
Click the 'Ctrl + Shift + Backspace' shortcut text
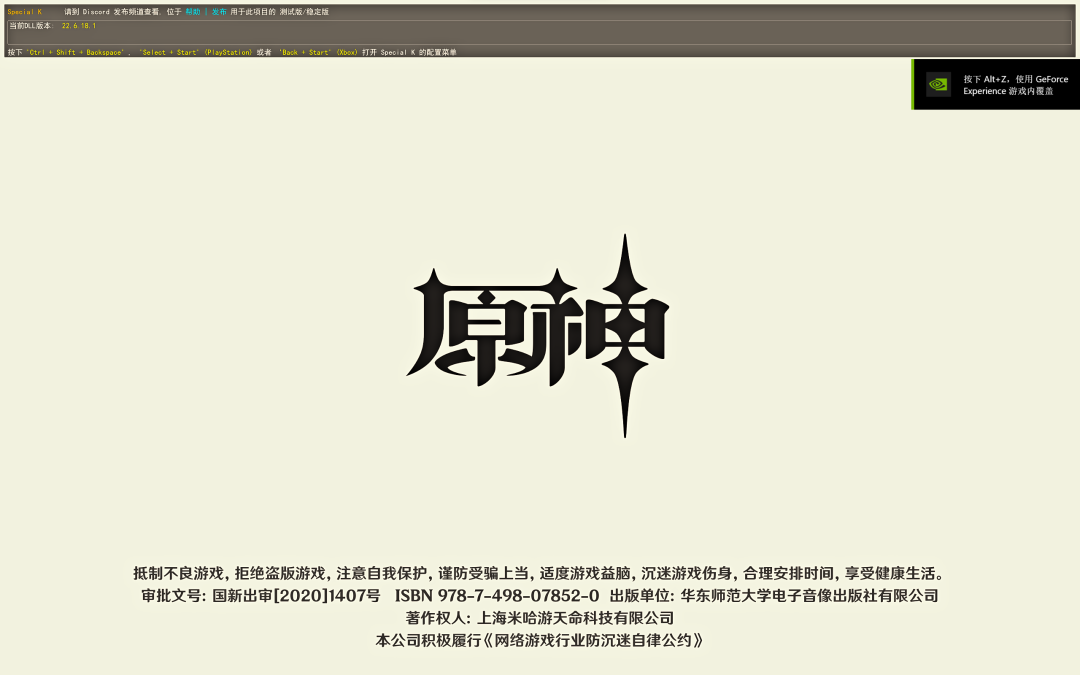point(76,52)
